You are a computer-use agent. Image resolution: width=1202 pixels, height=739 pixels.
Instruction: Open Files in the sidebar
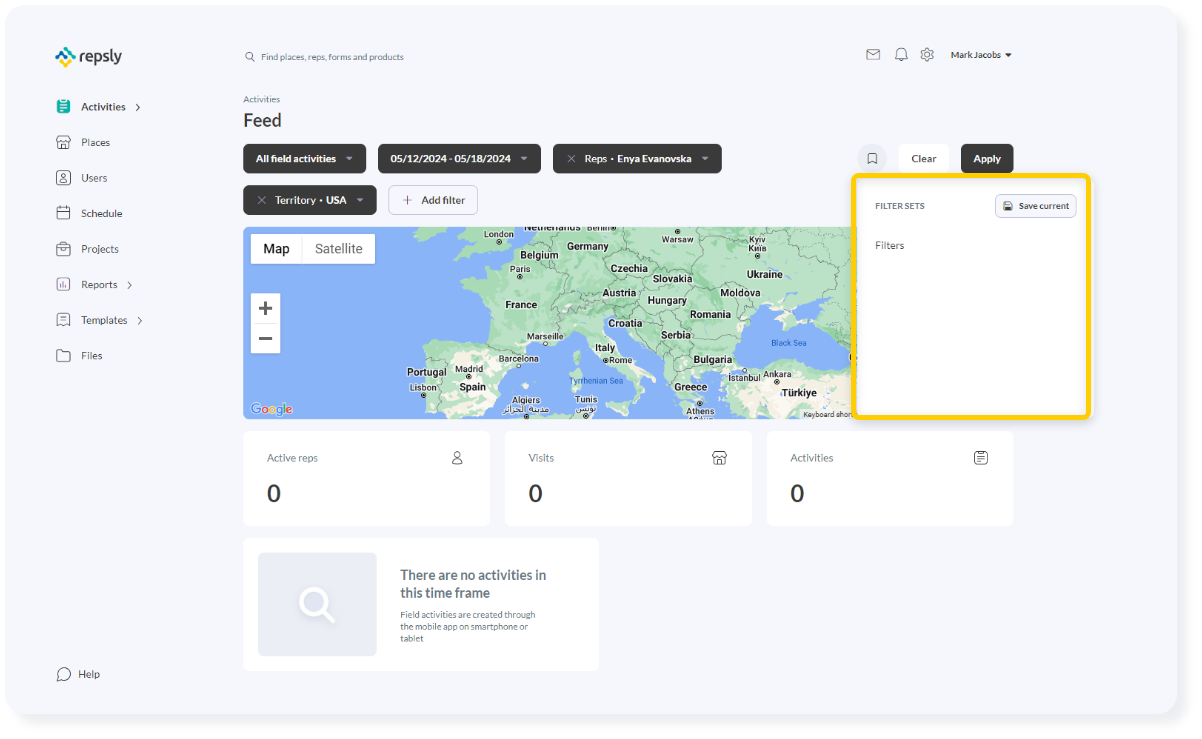(91, 356)
